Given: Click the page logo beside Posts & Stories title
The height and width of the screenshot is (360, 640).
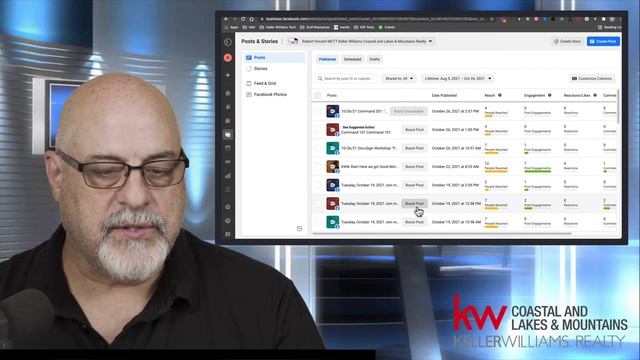Looking at the screenshot, I should (293, 41).
